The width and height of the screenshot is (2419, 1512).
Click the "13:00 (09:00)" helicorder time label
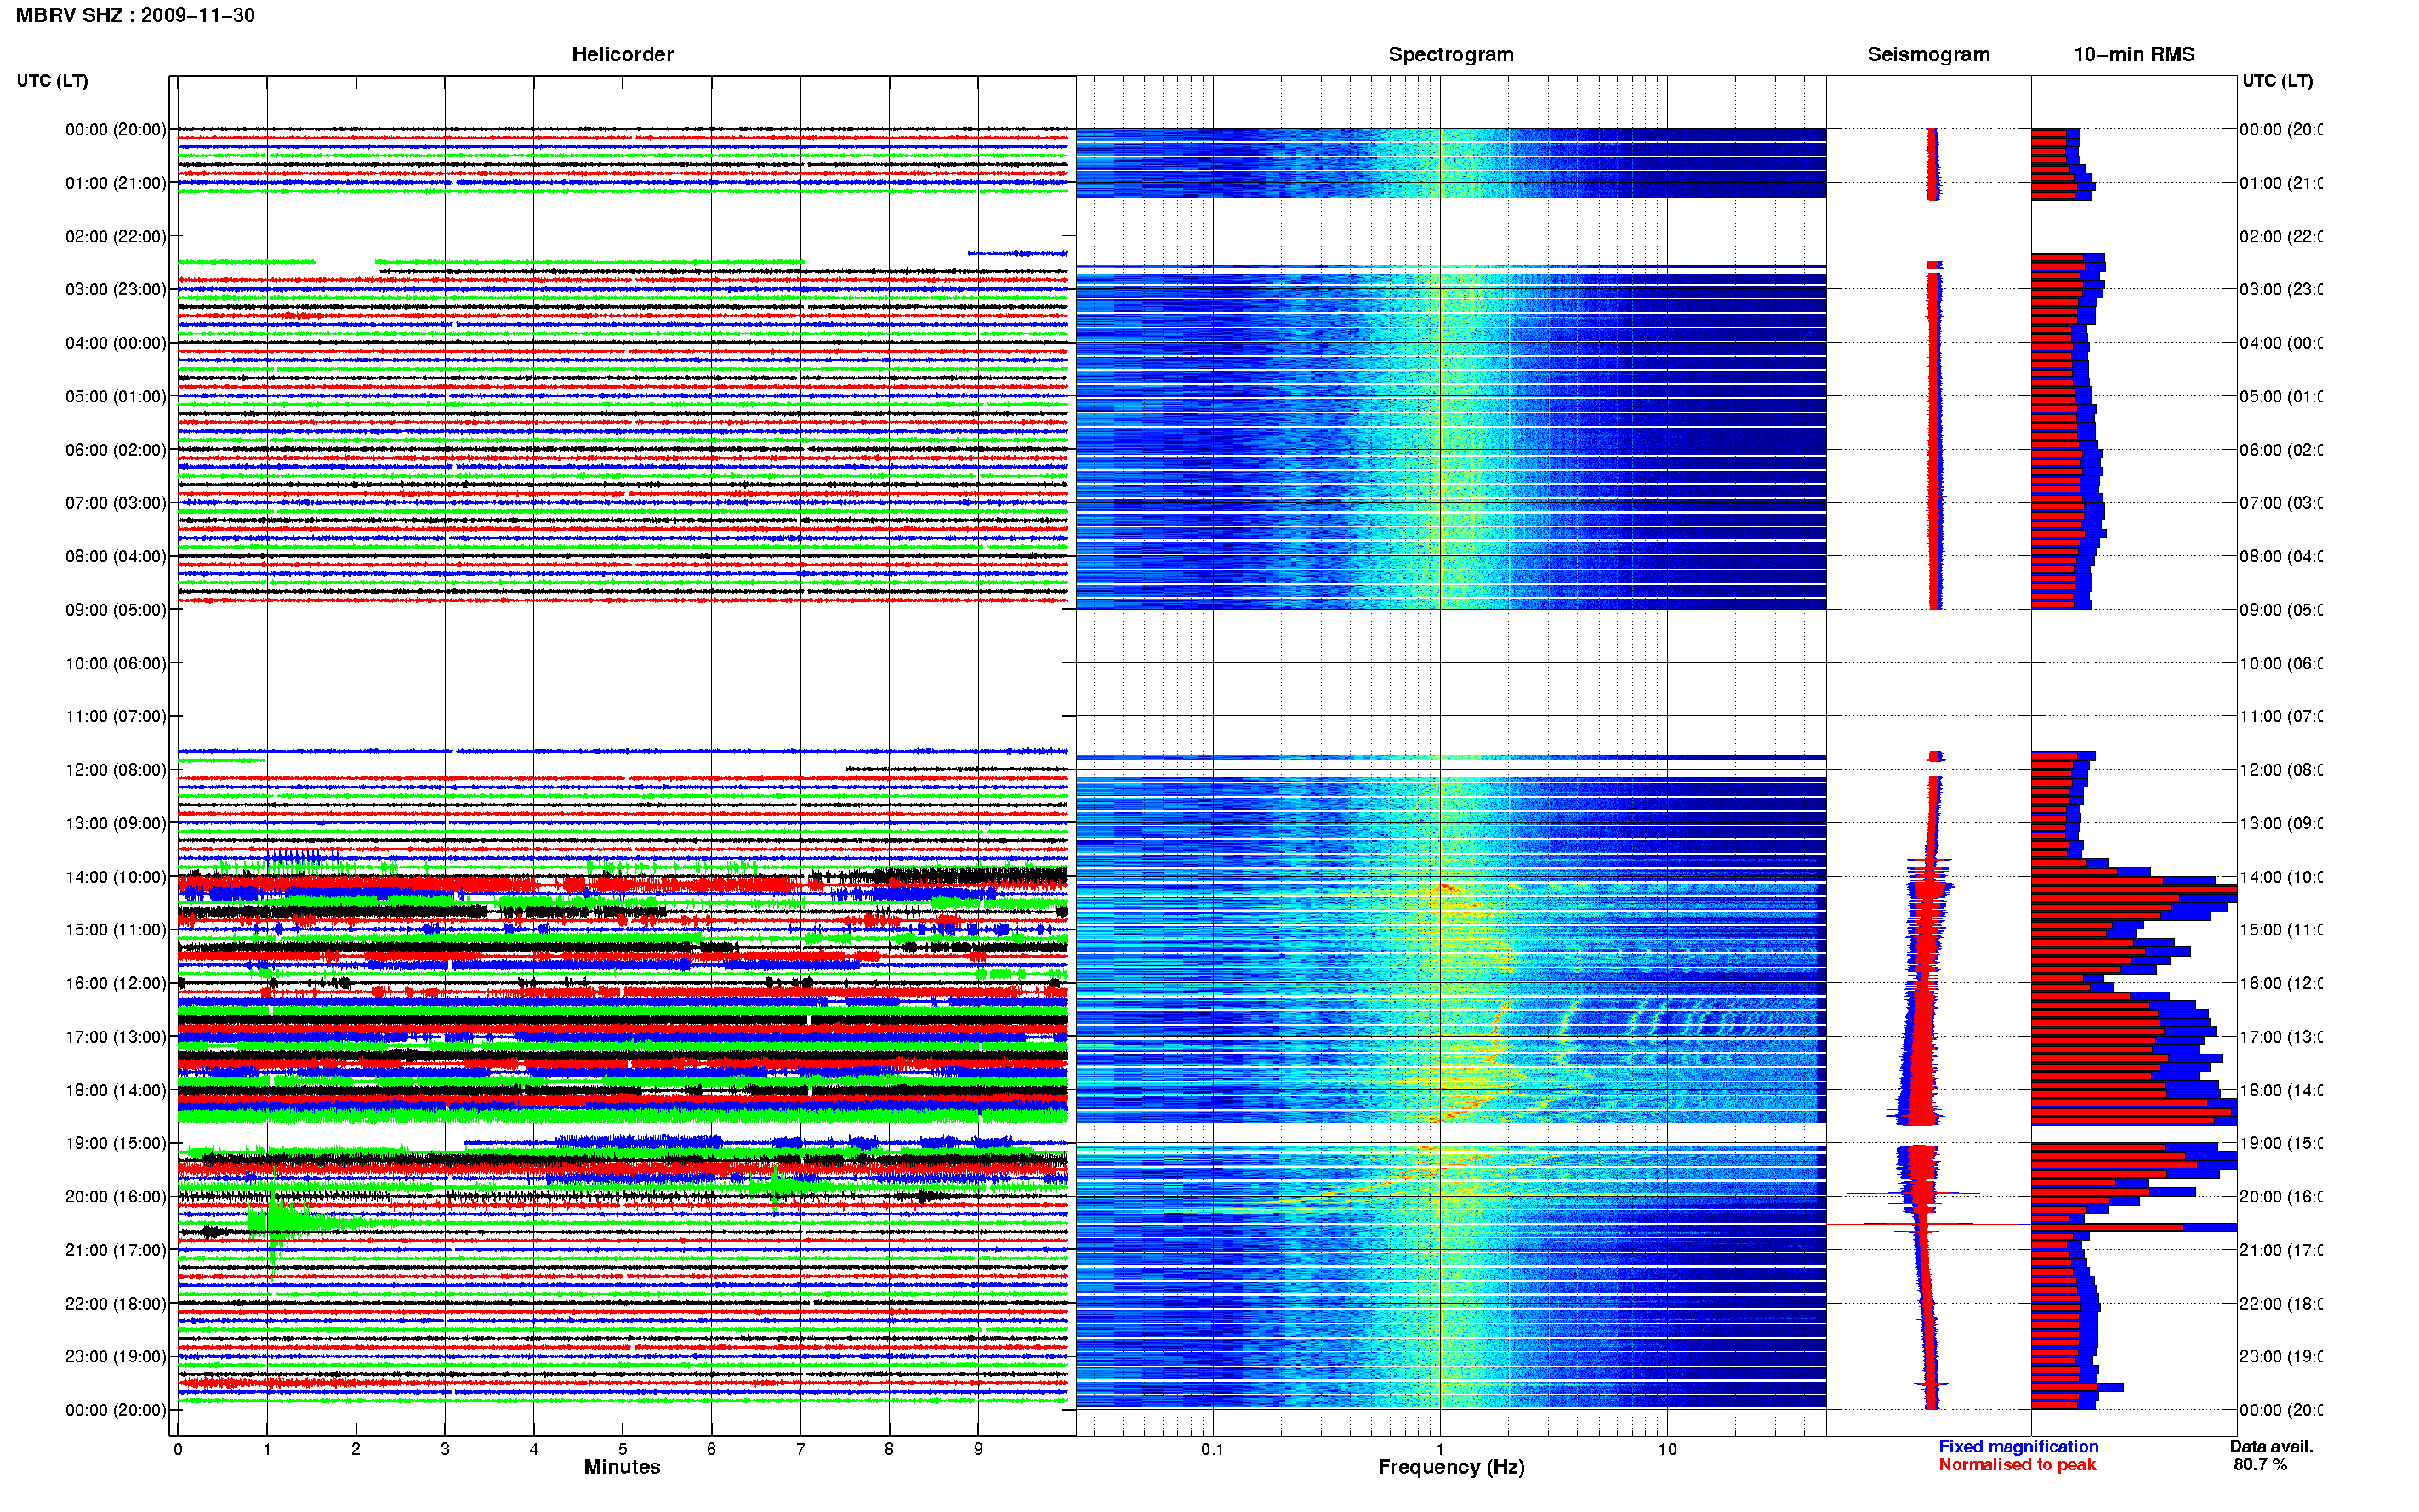116,823
